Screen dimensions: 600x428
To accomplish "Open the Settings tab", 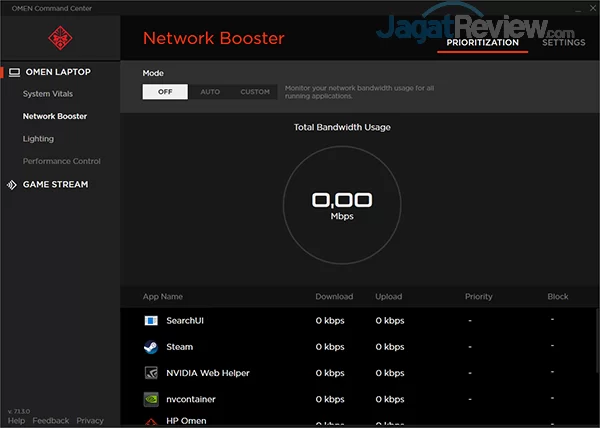I will [563, 42].
